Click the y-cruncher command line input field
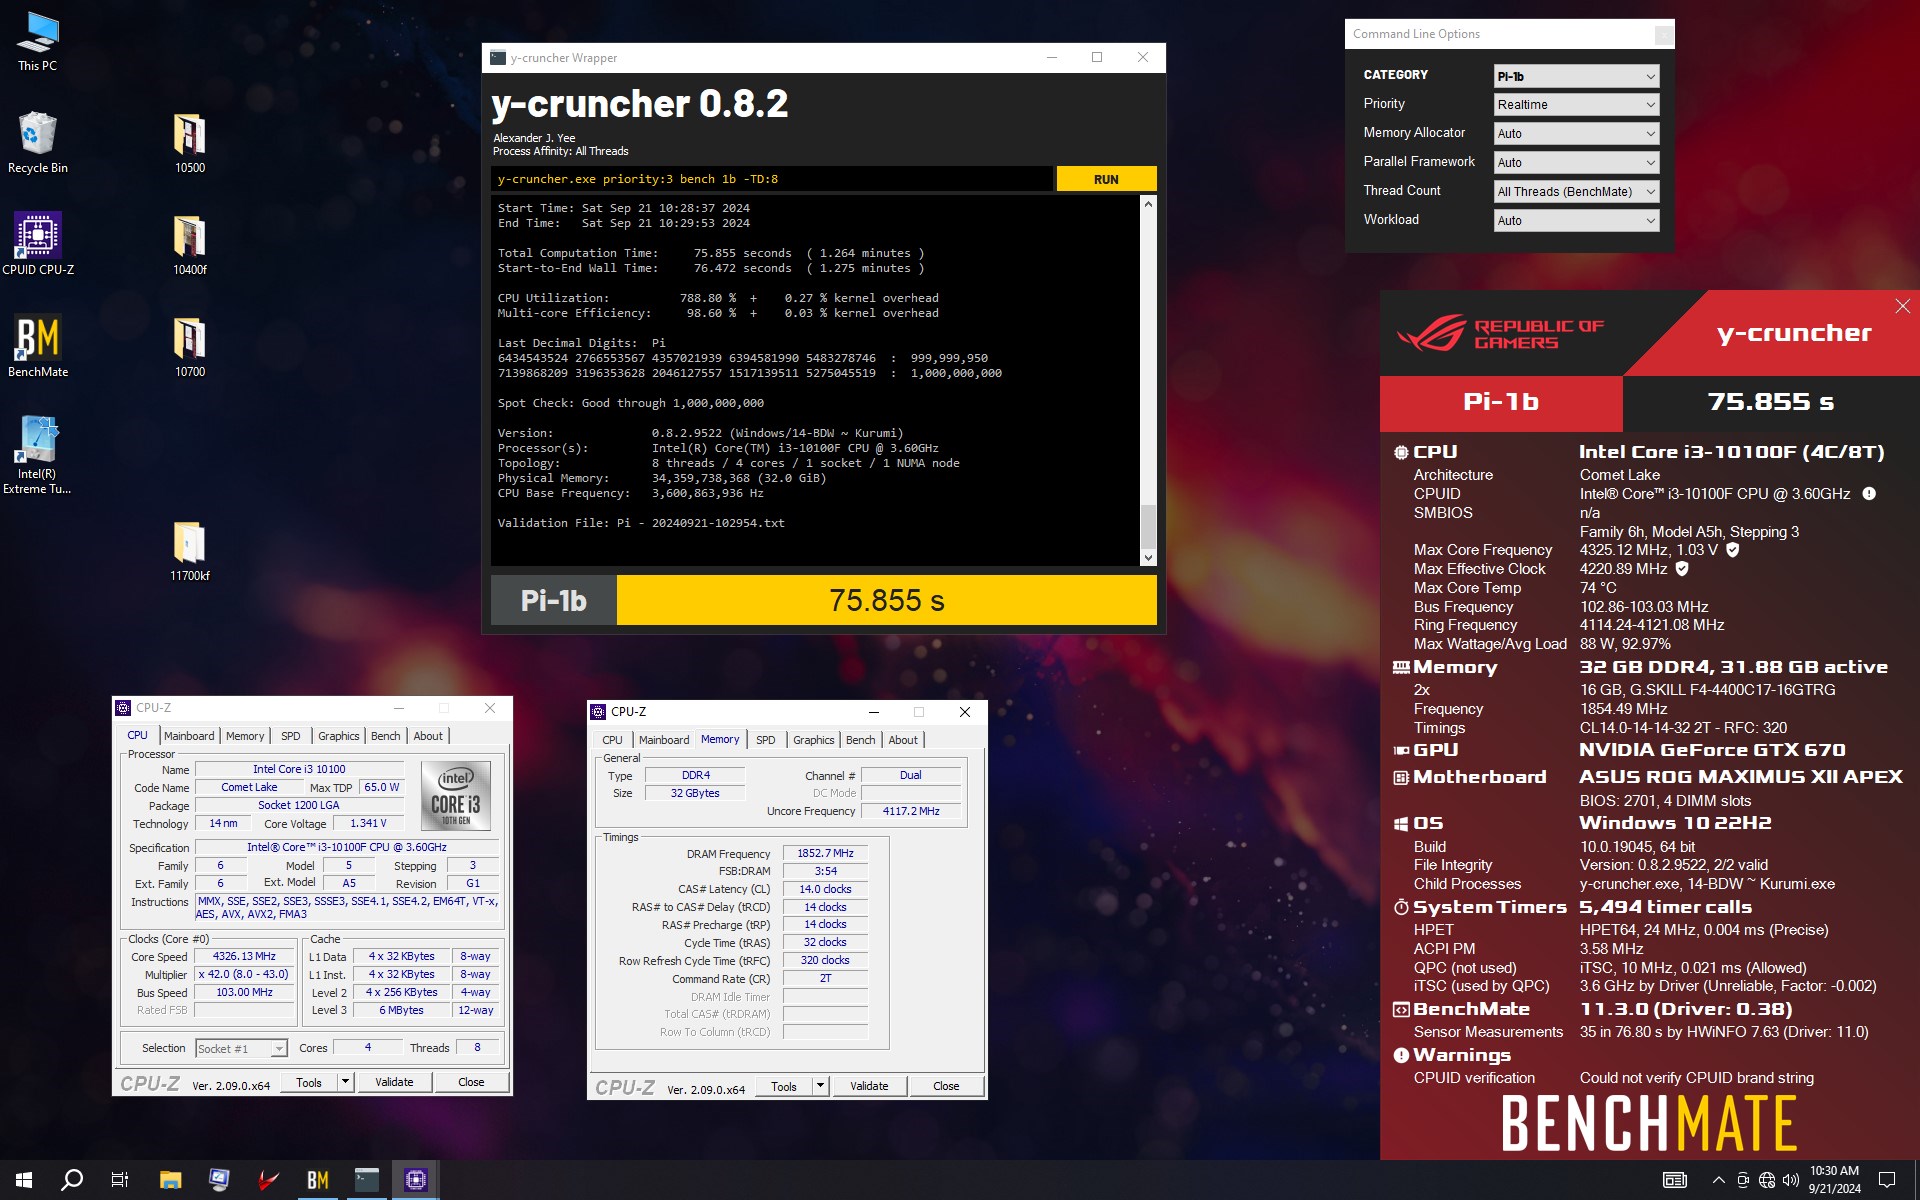 771,179
